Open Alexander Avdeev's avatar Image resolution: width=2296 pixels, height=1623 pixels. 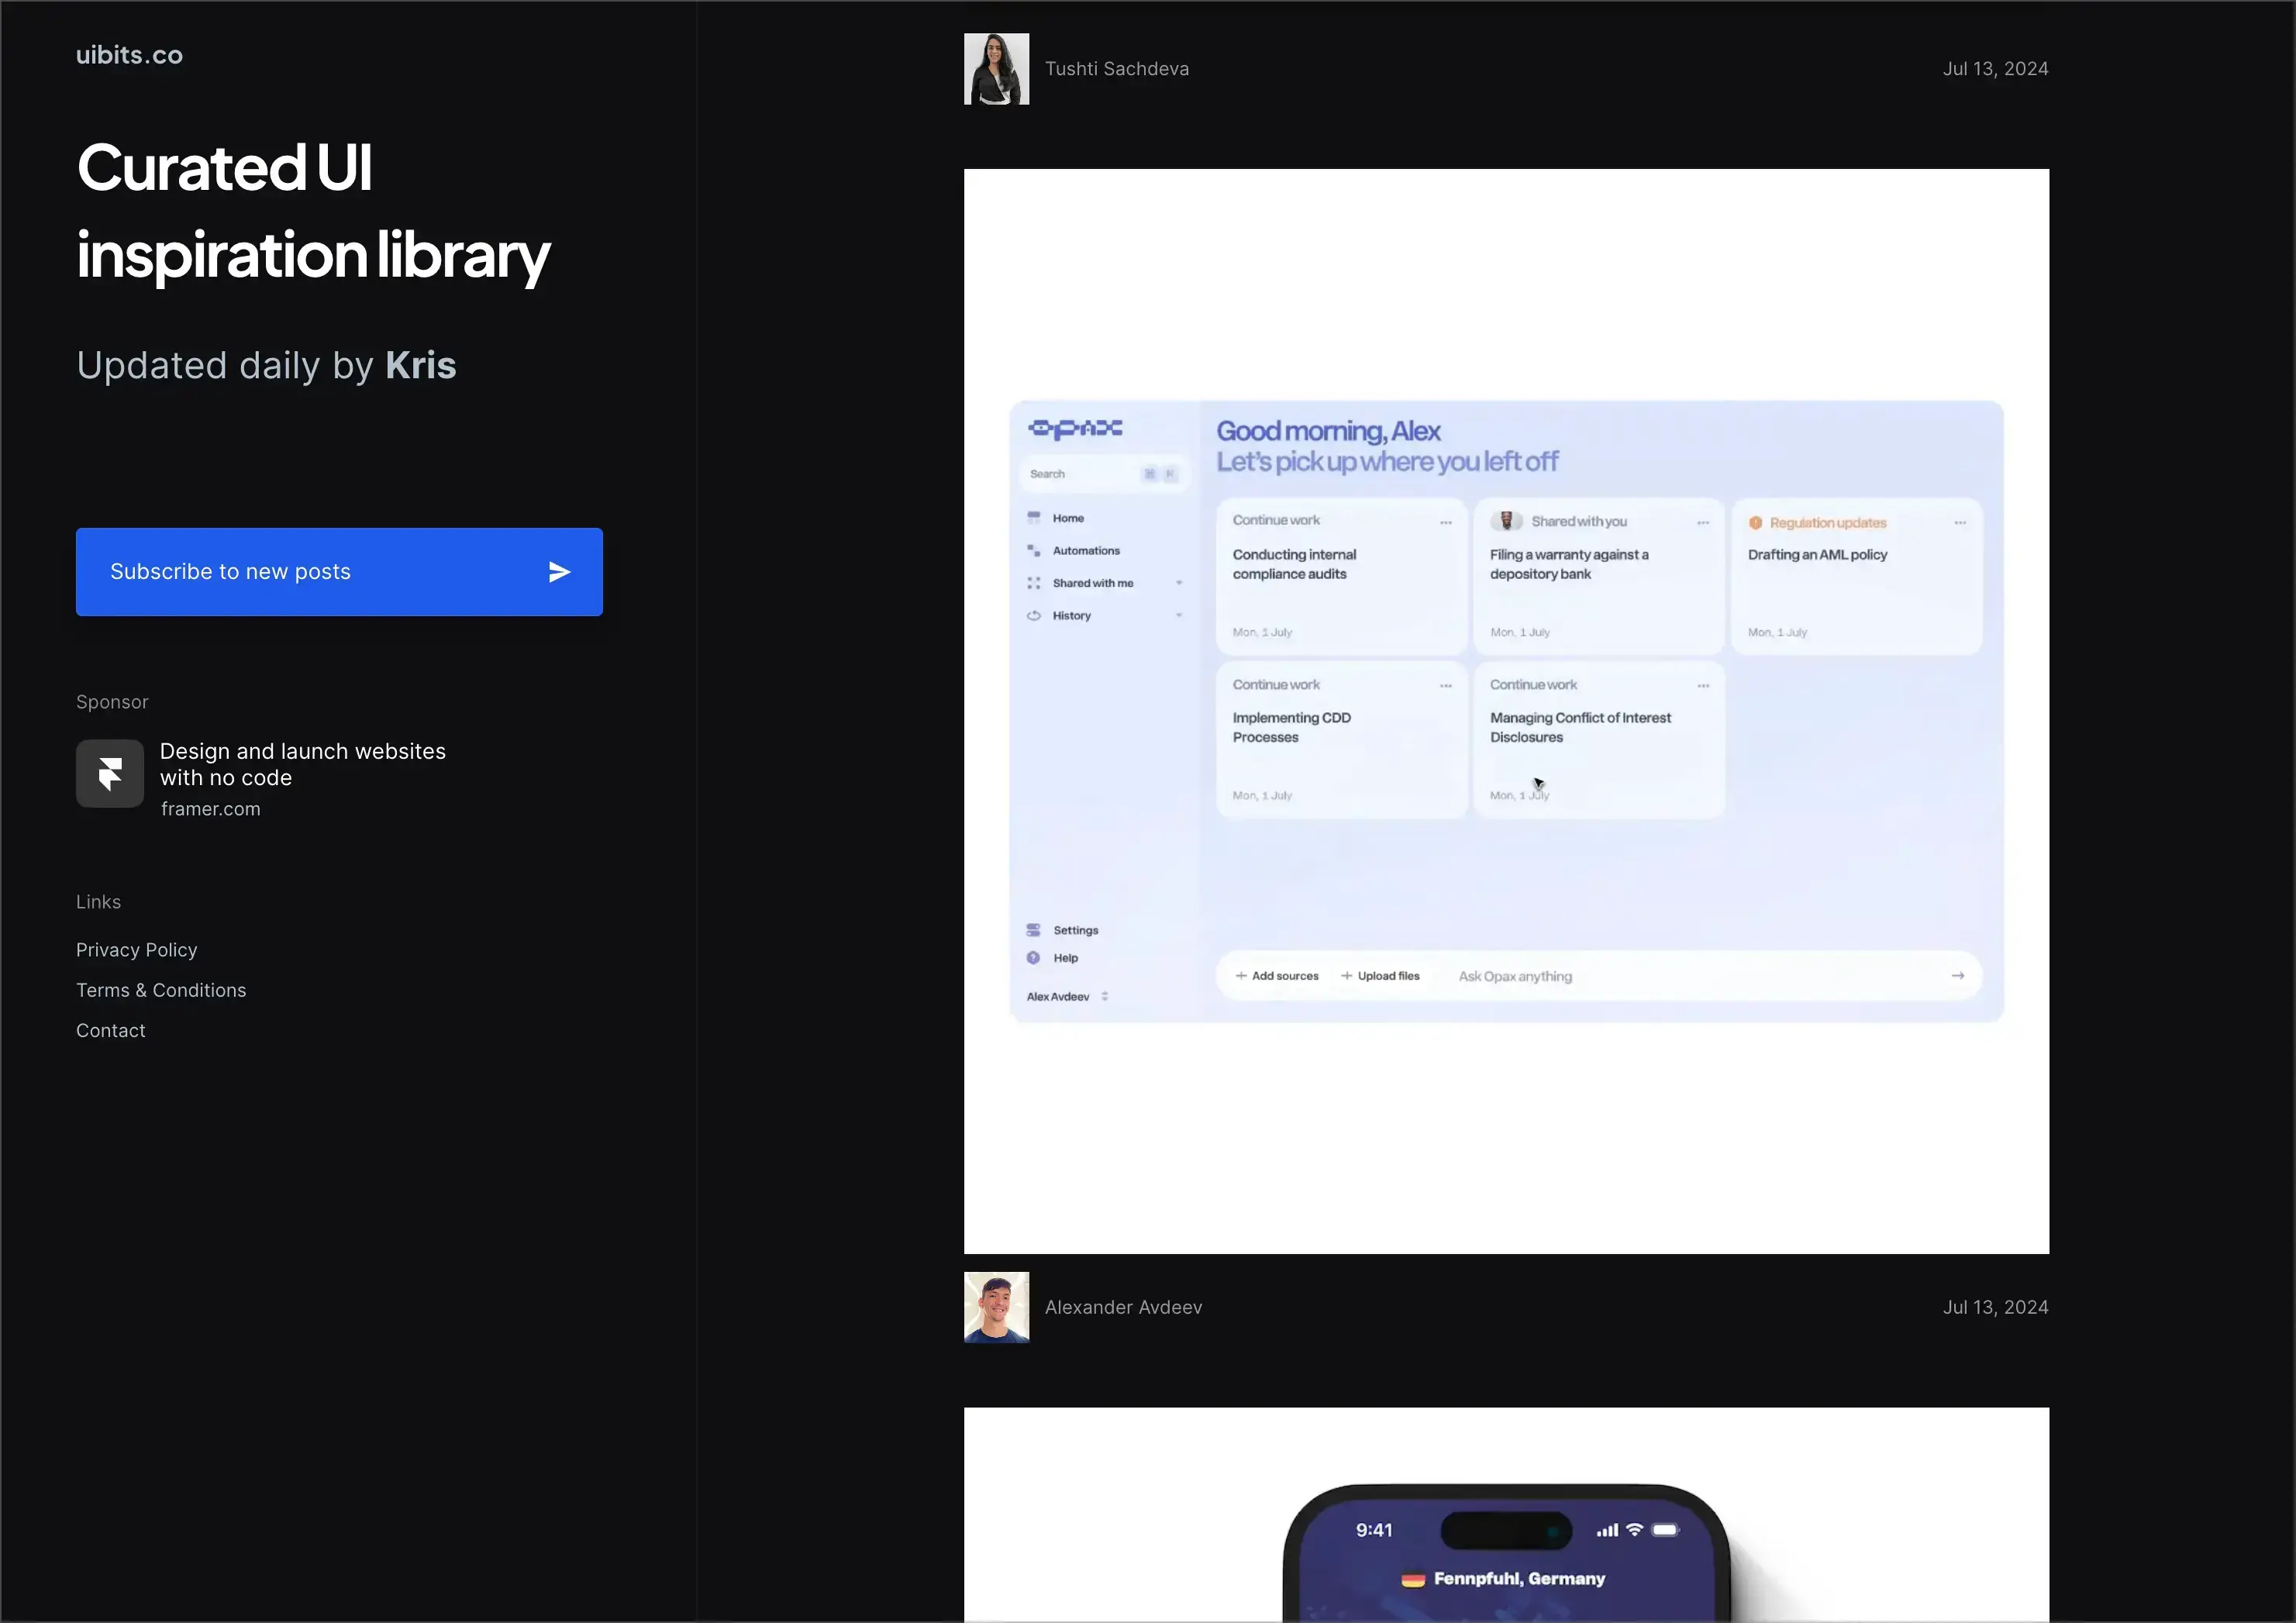[x=996, y=1307]
